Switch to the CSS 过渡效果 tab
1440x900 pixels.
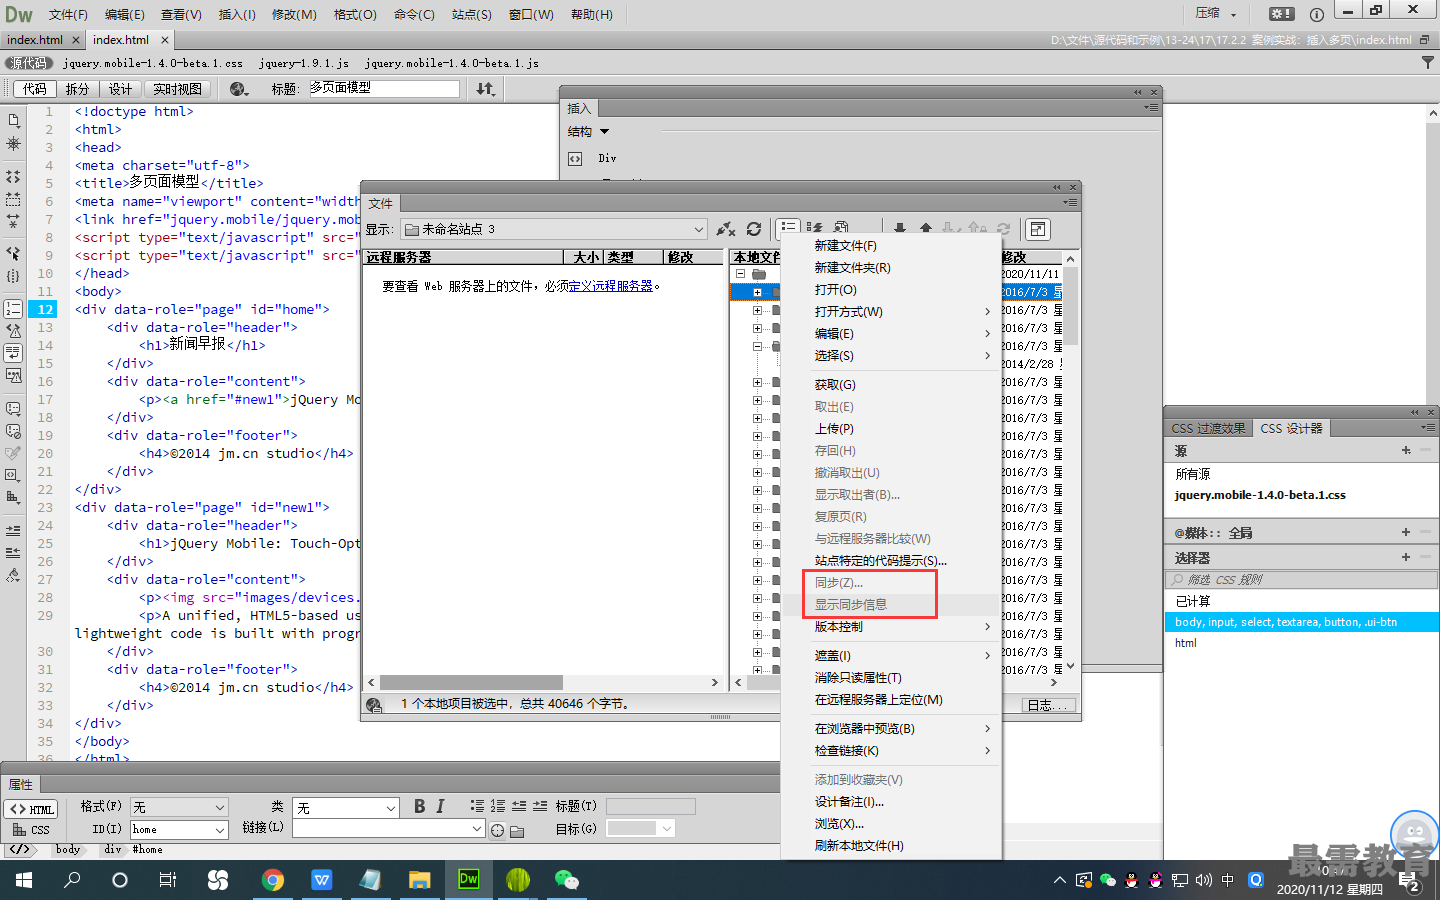tap(1208, 428)
